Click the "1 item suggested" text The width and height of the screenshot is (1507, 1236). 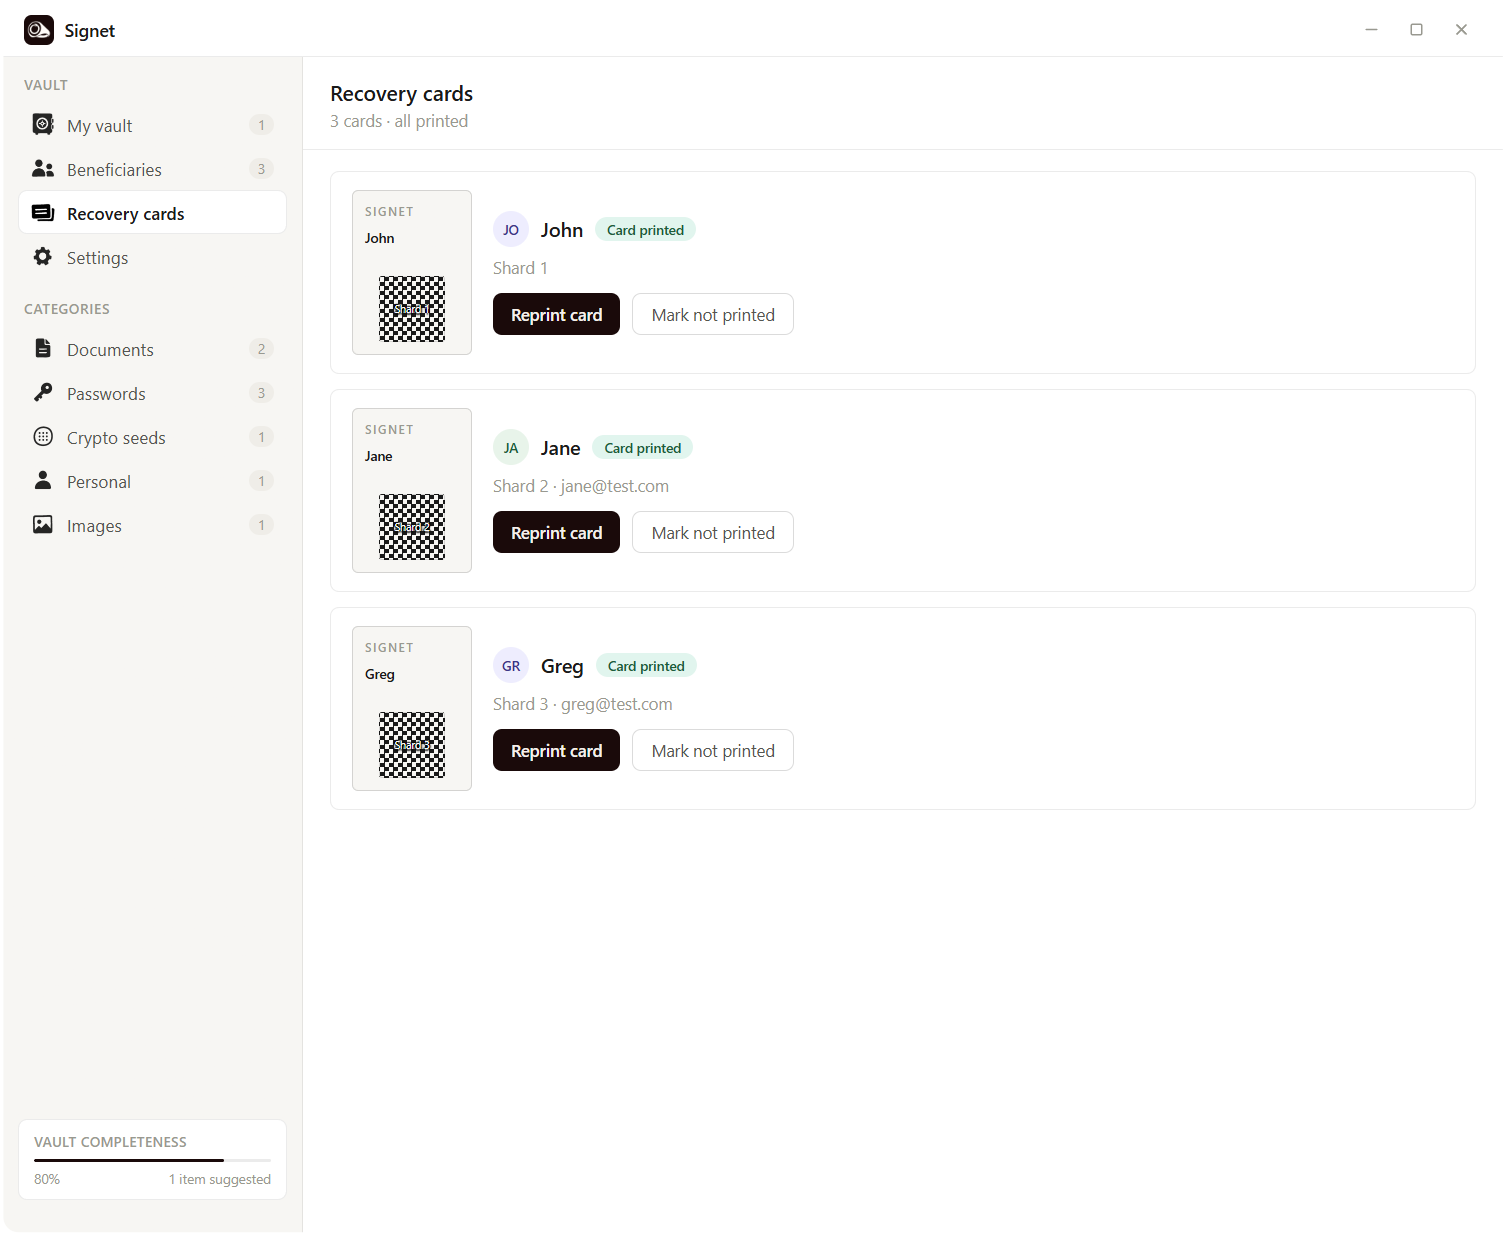point(220,1179)
